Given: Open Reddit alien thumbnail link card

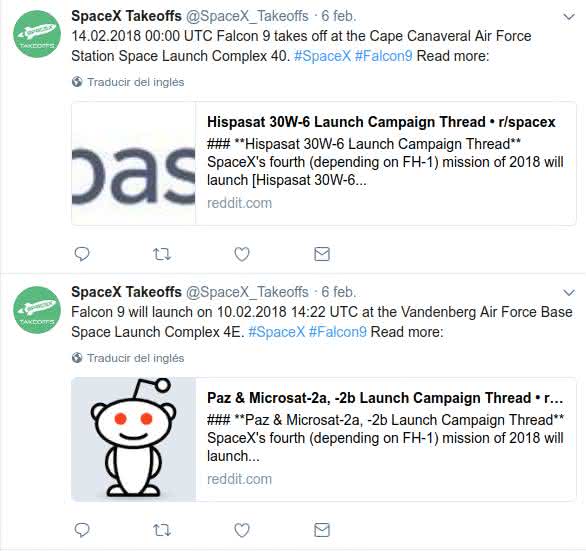Looking at the screenshot, I should [x=133, y=439].
